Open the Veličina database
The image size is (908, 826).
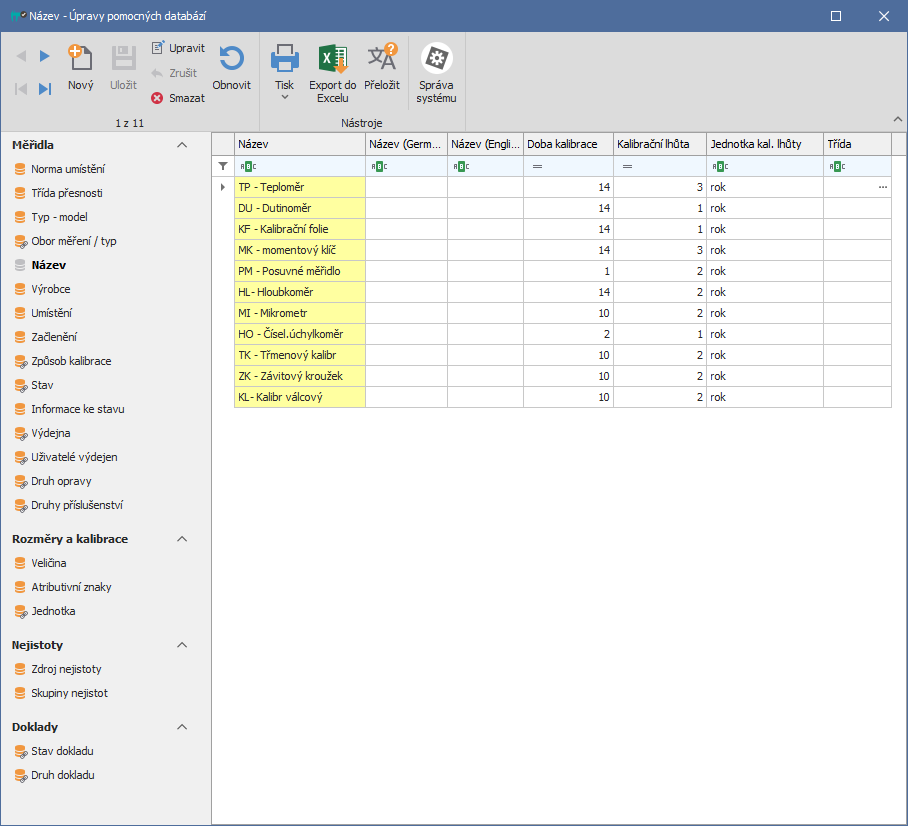pyautogui.click(x=40, y=563)
